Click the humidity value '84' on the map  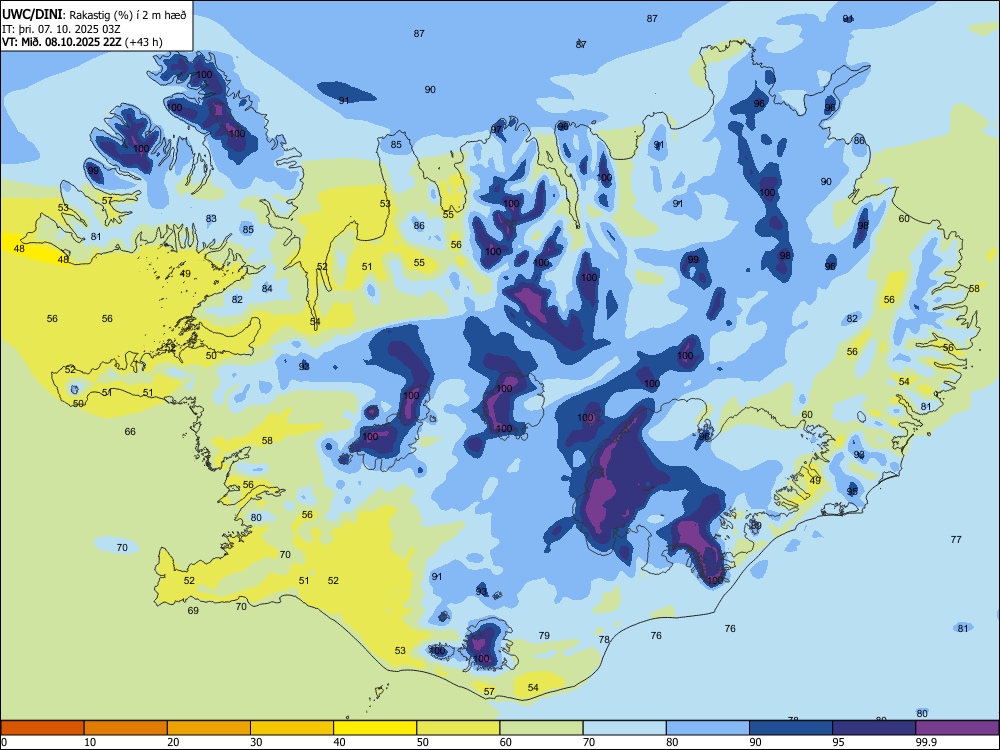click(x=267, y=288)
